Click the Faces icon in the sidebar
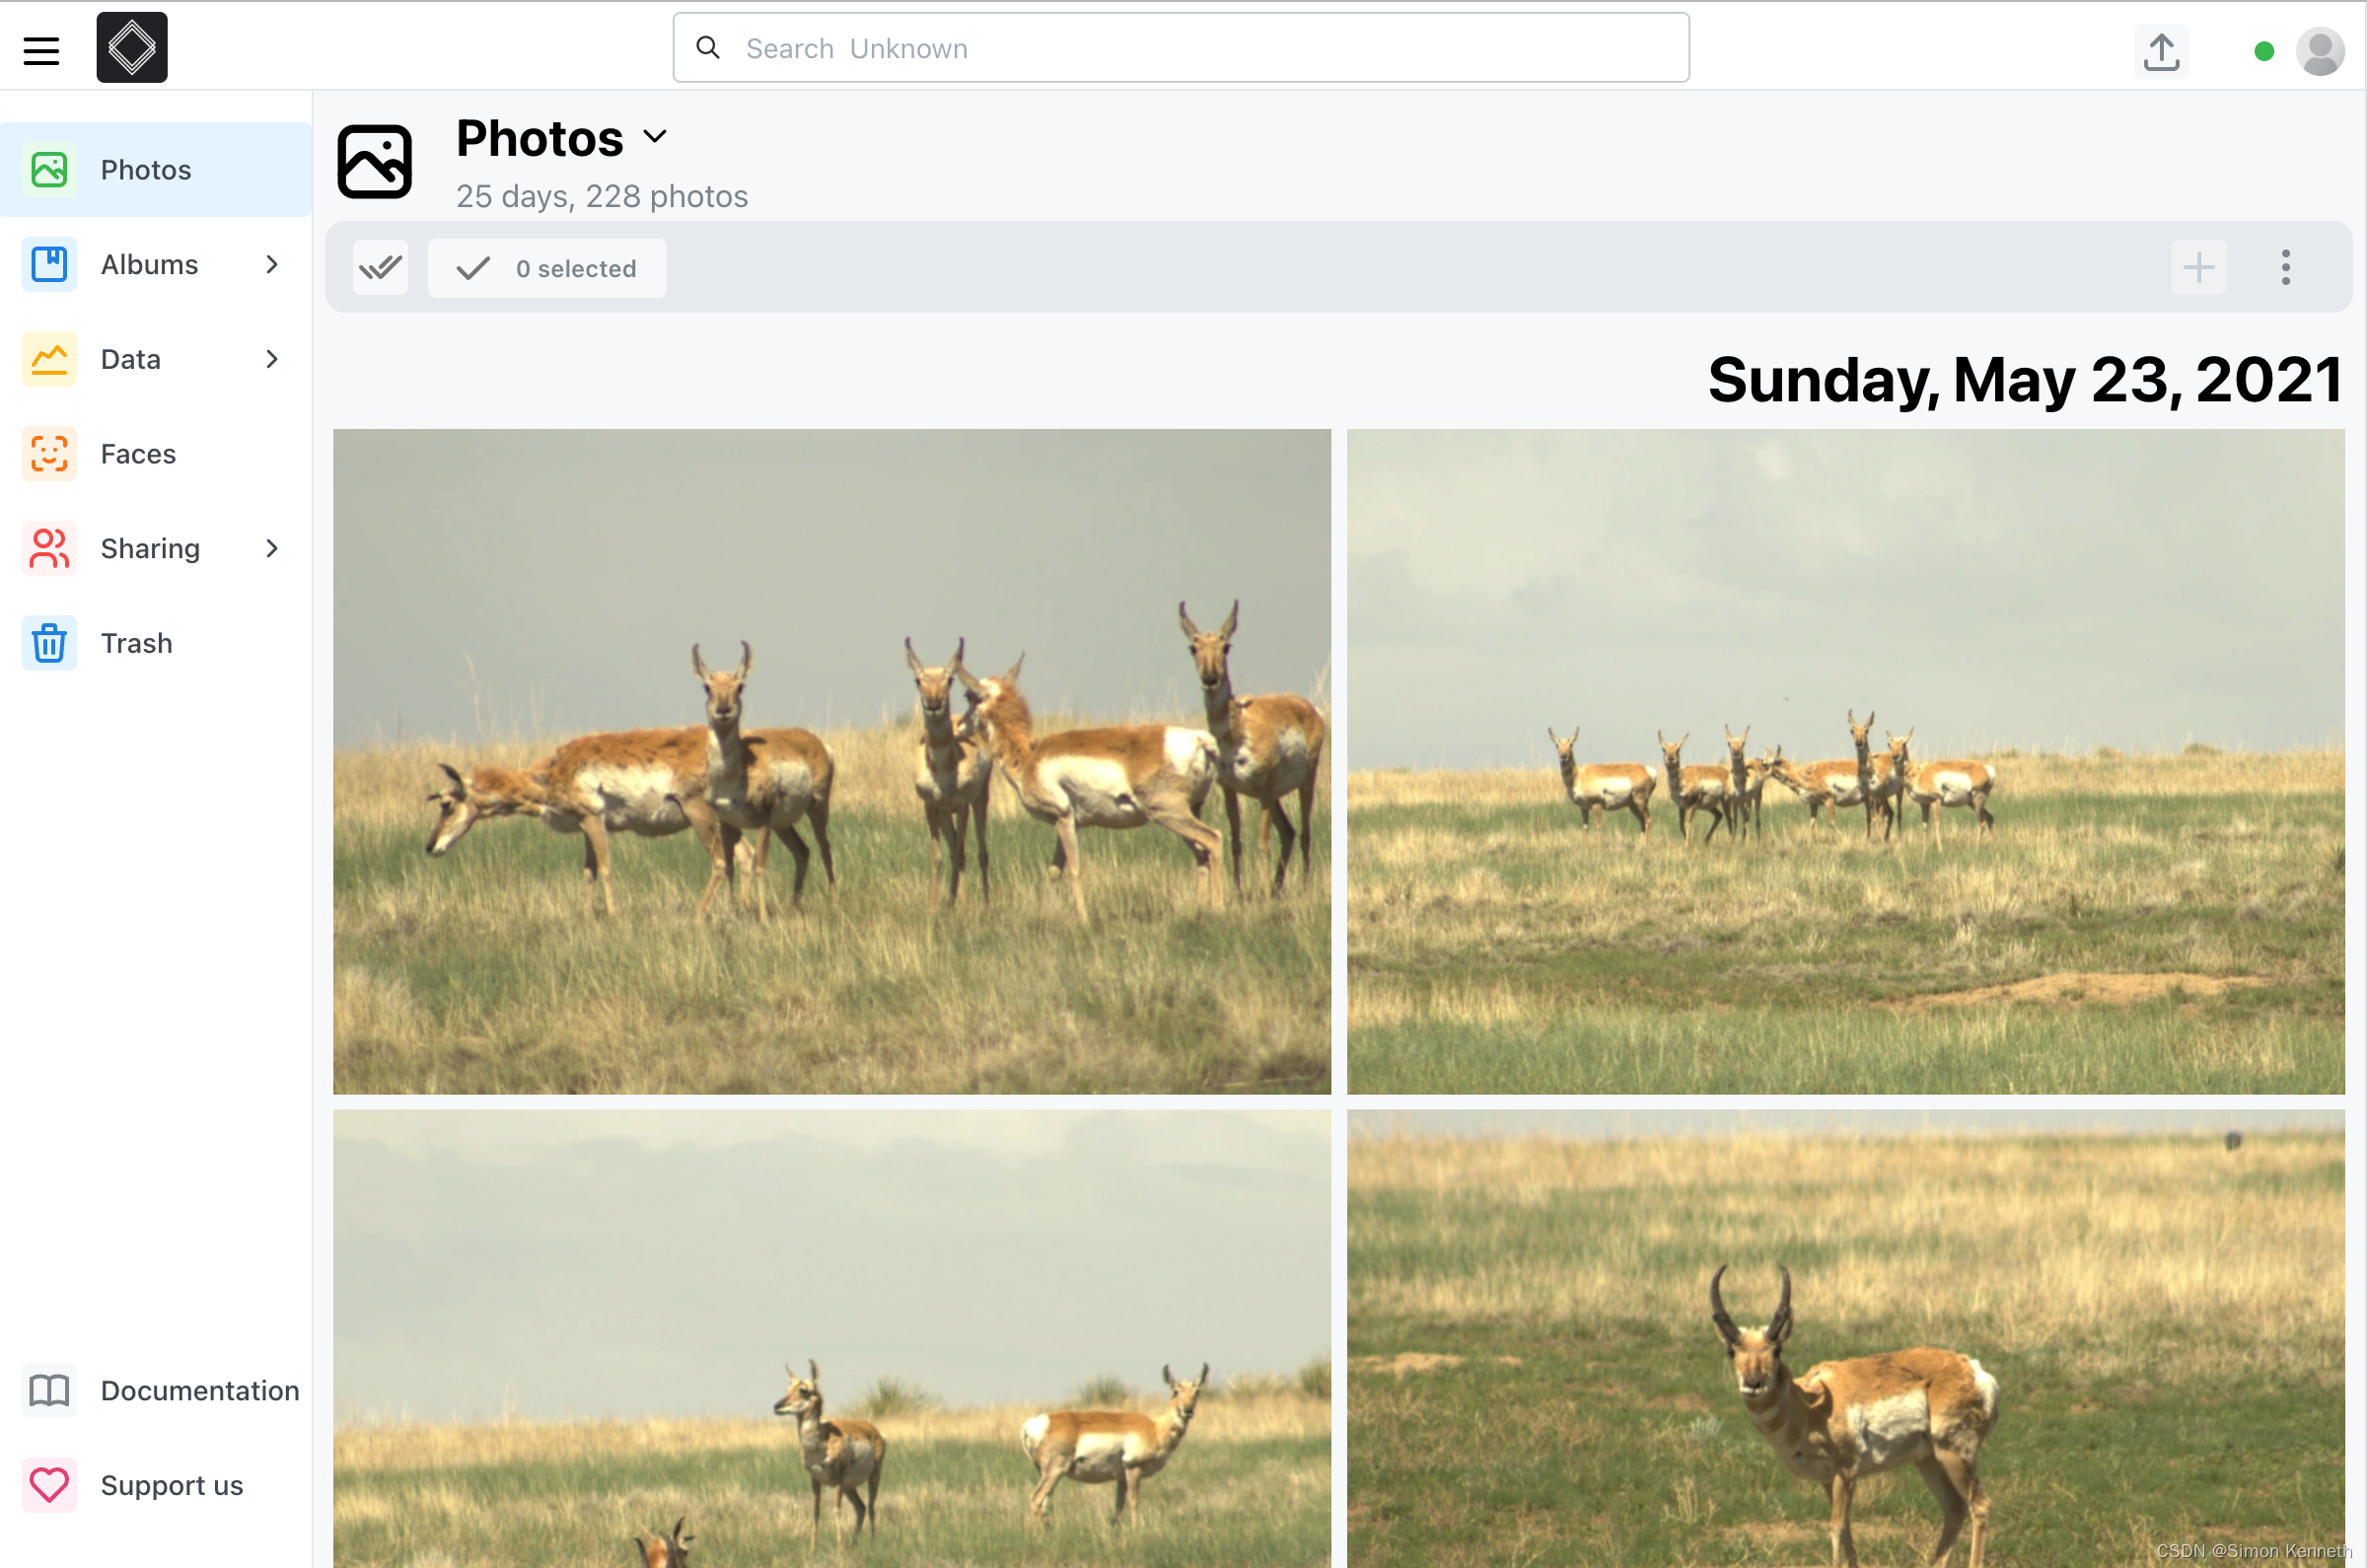This screenshot has height=1568, width=2367. [49, 454]
